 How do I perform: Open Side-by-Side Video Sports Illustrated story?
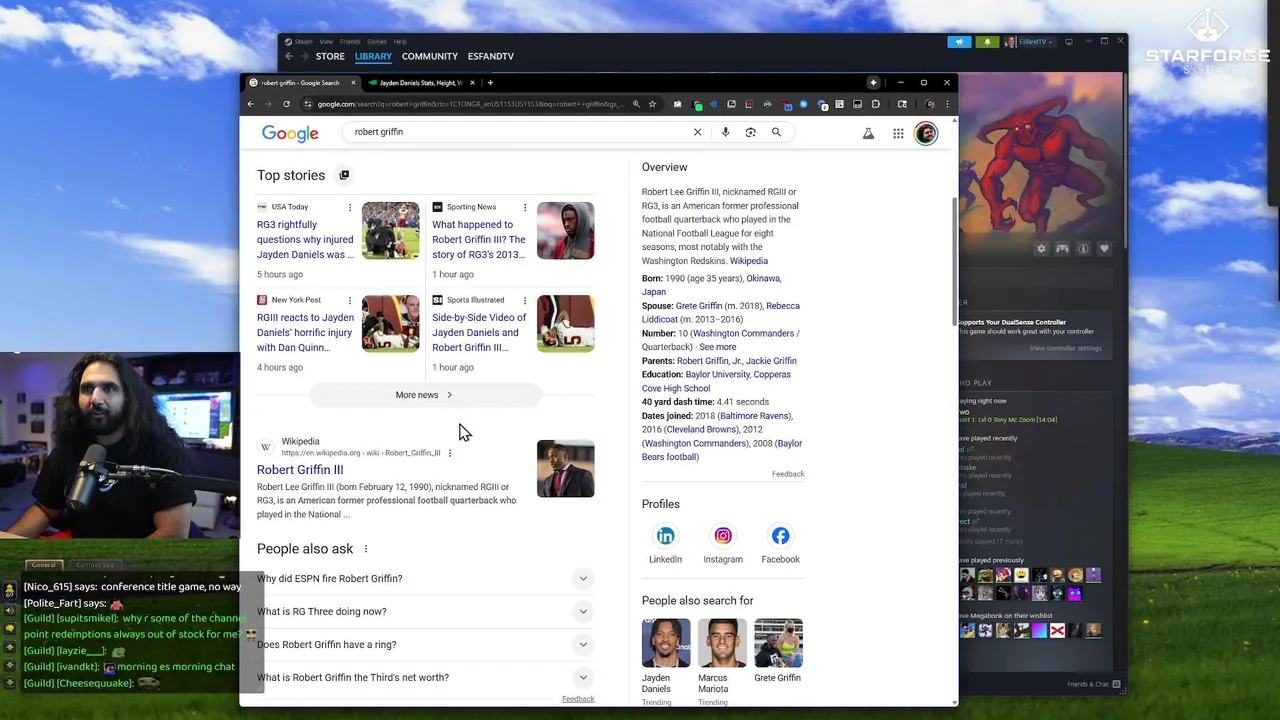click(479, 333)
